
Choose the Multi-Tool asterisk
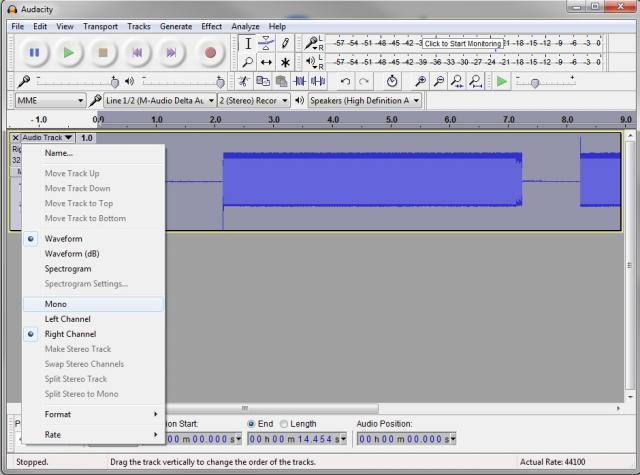tap(285, 62)
